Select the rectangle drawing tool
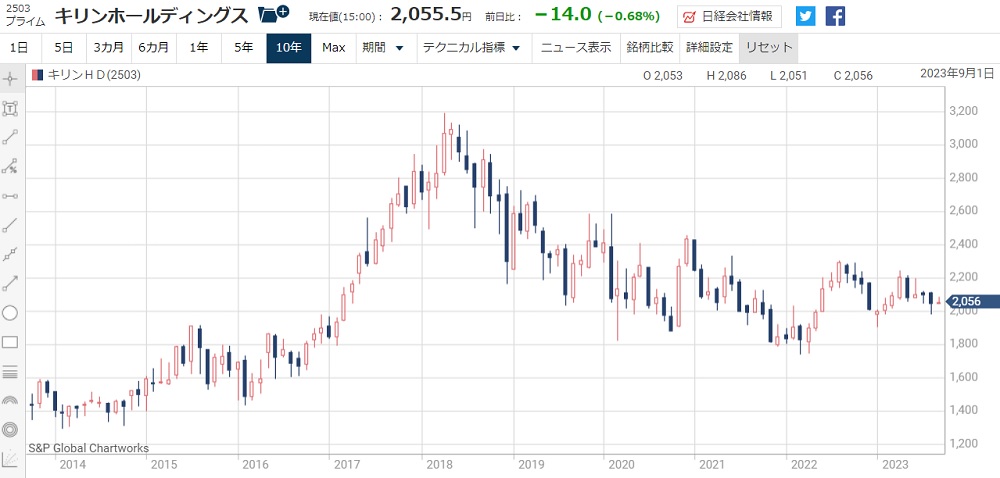 tap(10, 342)
